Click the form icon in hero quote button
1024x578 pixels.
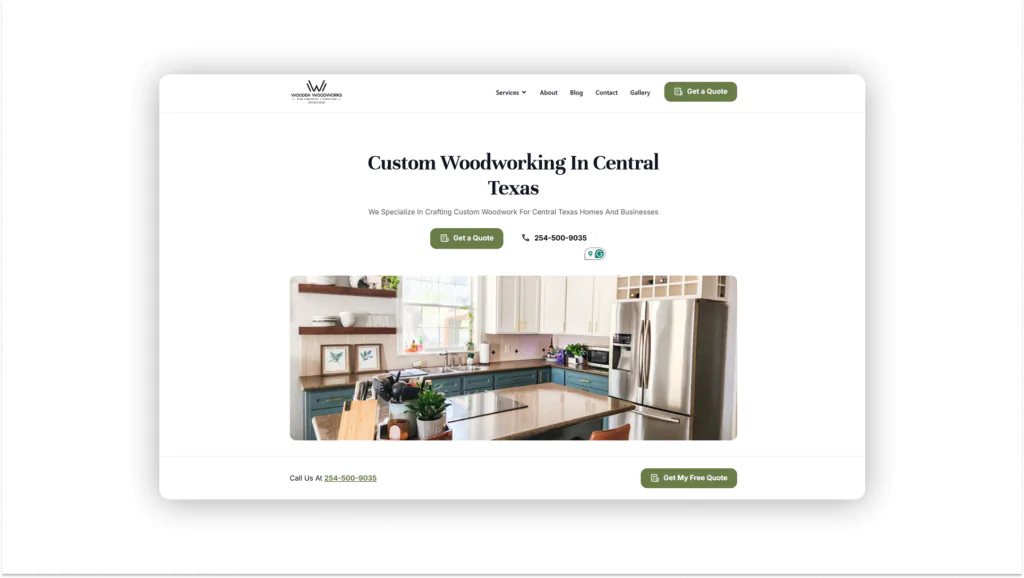(x=445, y=238)
